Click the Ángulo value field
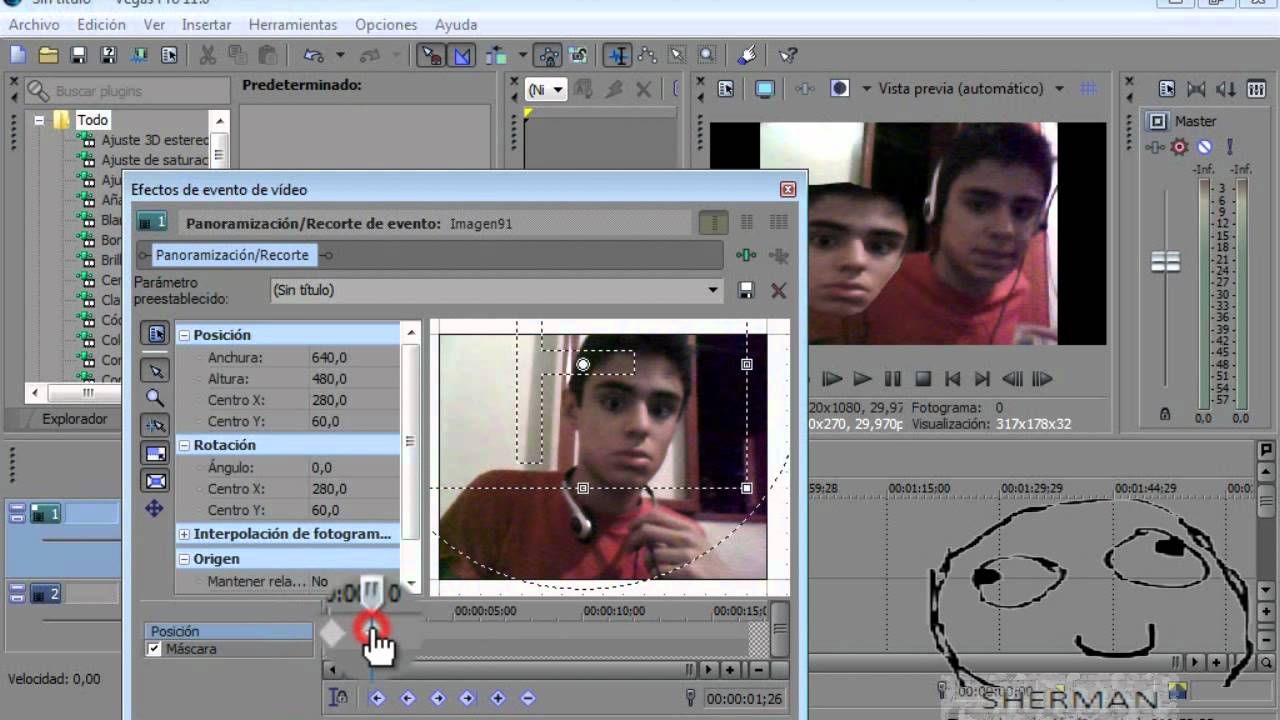Viewport: 1280px width, 720px height. 354,467
